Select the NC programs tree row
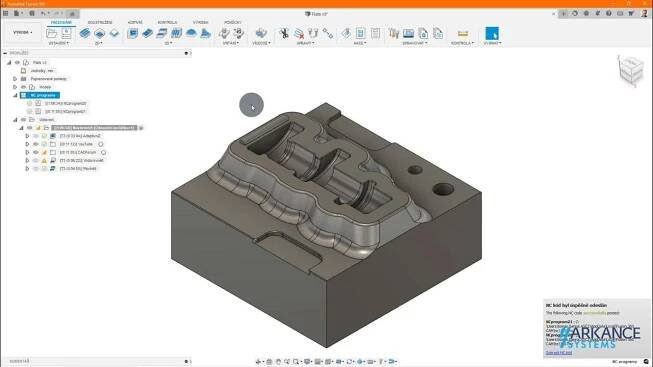The height and width of the screenshot is (367, 653). point(40,95)
